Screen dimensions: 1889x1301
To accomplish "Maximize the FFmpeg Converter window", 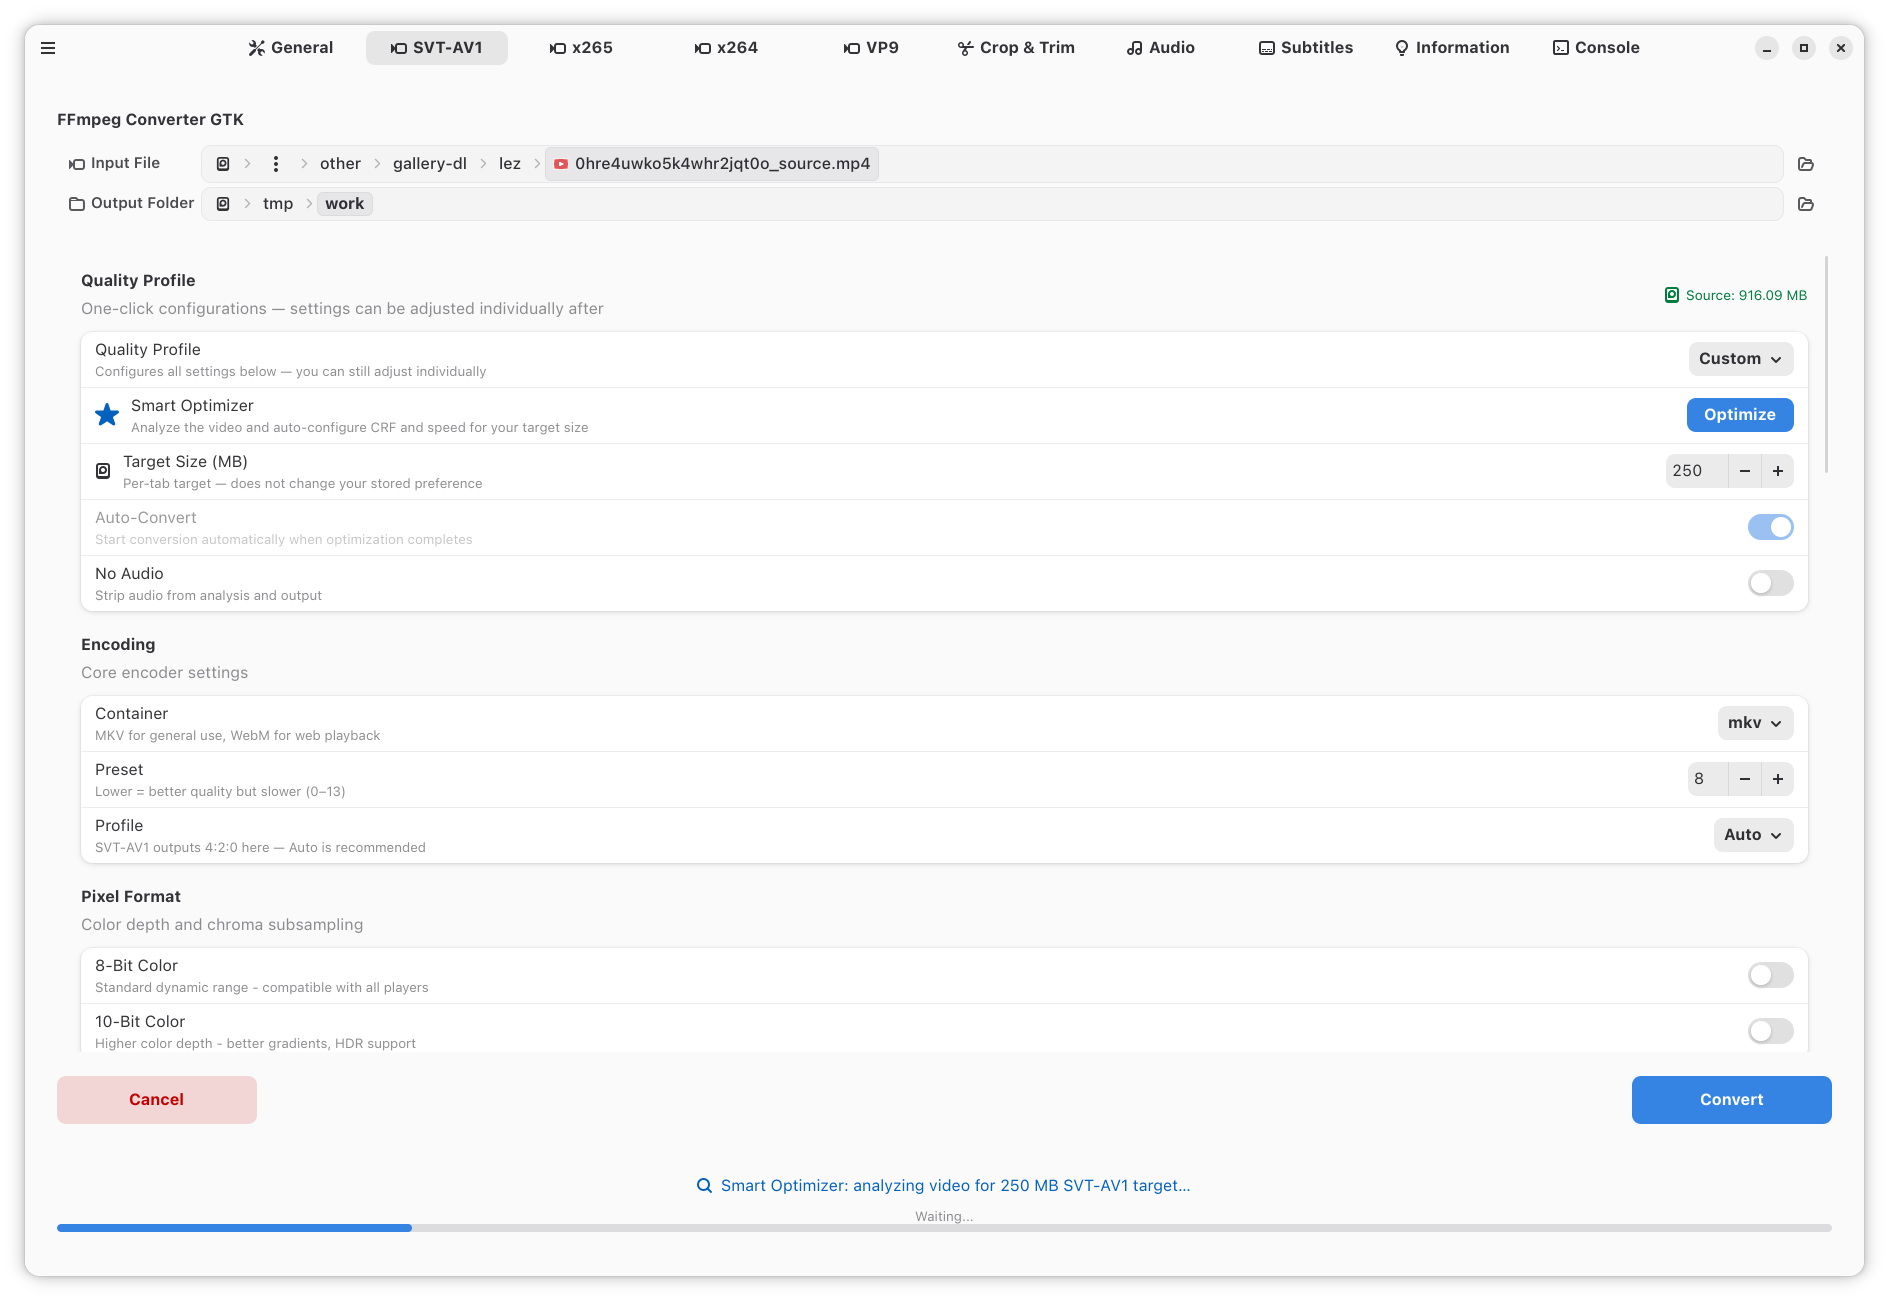I will point(1804,48).
